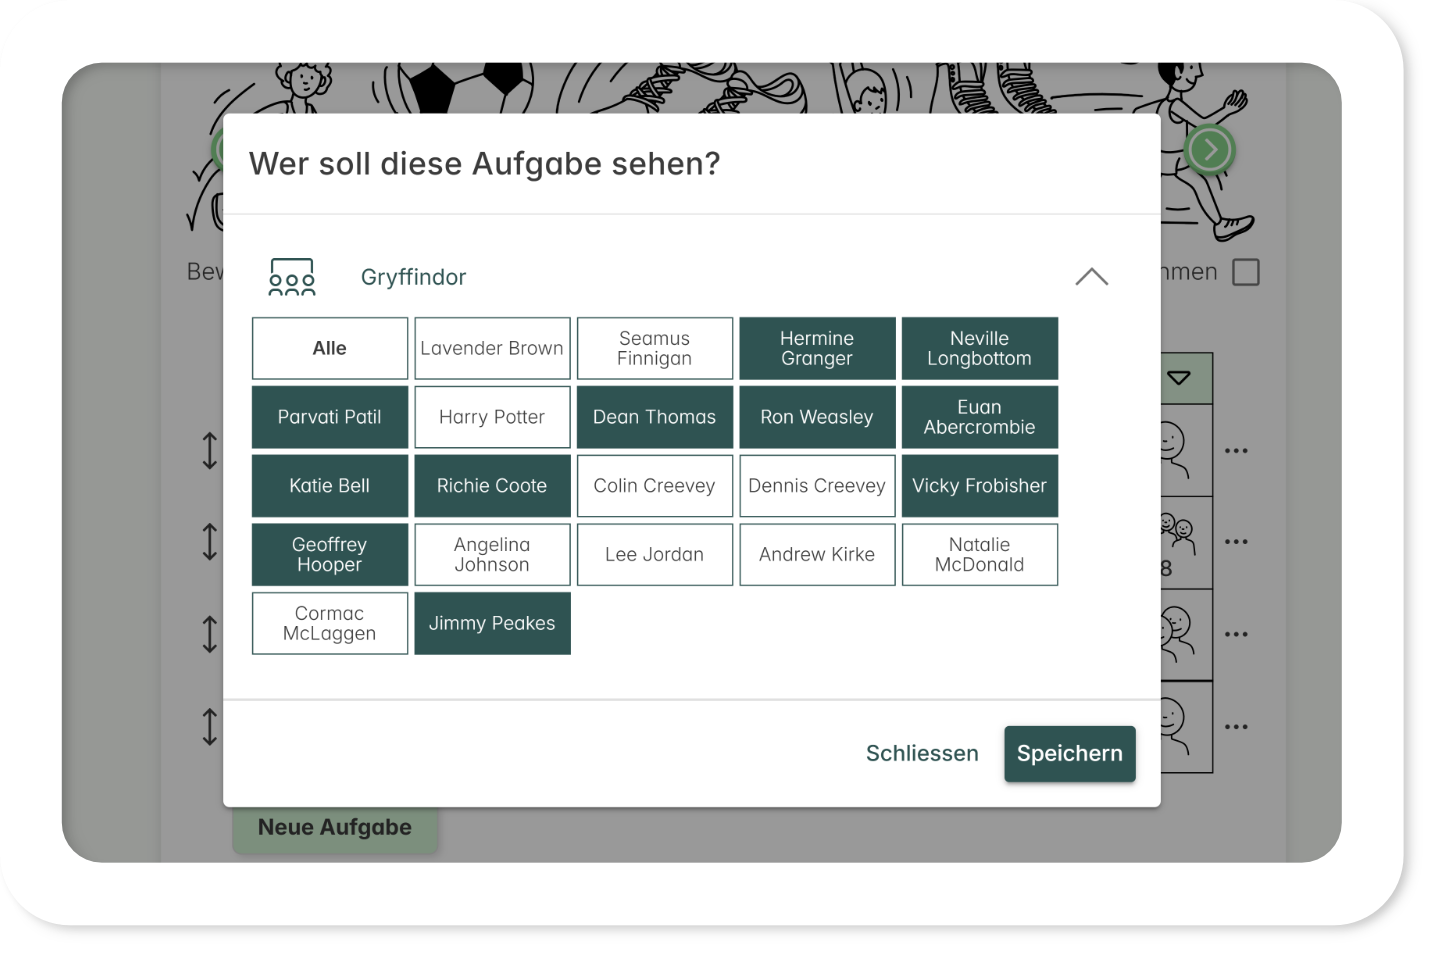Image resolution: width=1450 pixels, height=980 pixels.
Task: Open the third row's three-dot menu
Action: [x=1236, y=634]
